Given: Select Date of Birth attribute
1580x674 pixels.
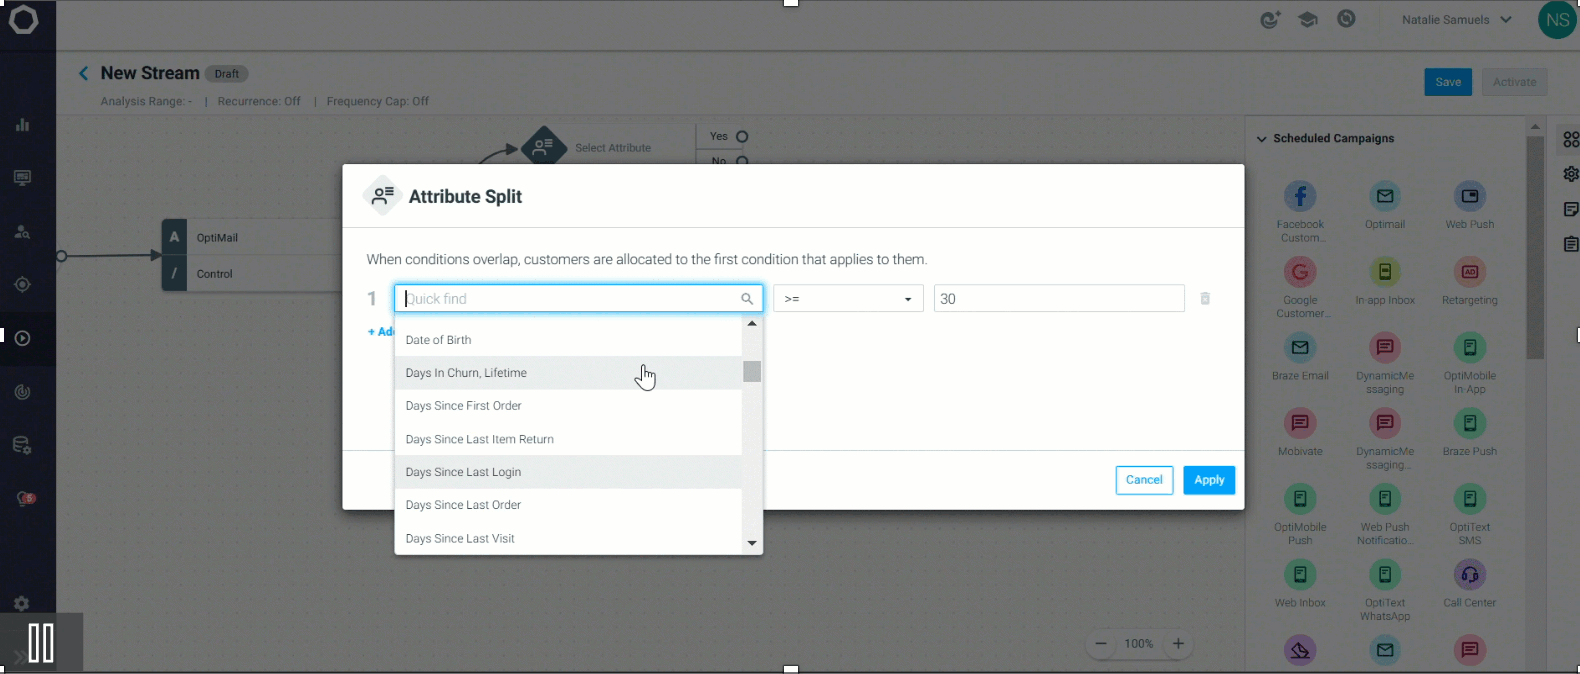Looking at the screenshot, I should [x=568, y=340].
